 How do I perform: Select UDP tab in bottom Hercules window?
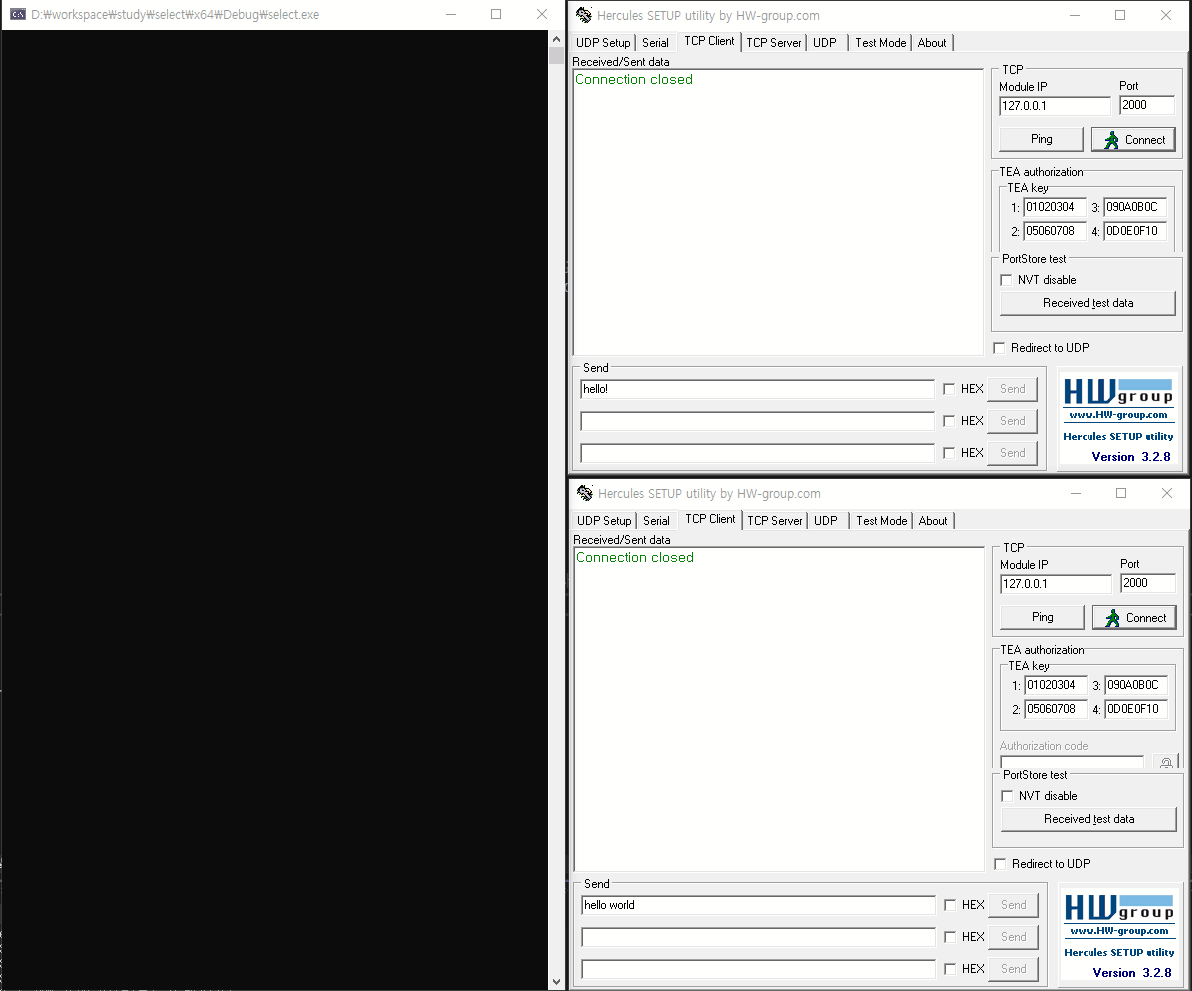click(x=826, y=521)
